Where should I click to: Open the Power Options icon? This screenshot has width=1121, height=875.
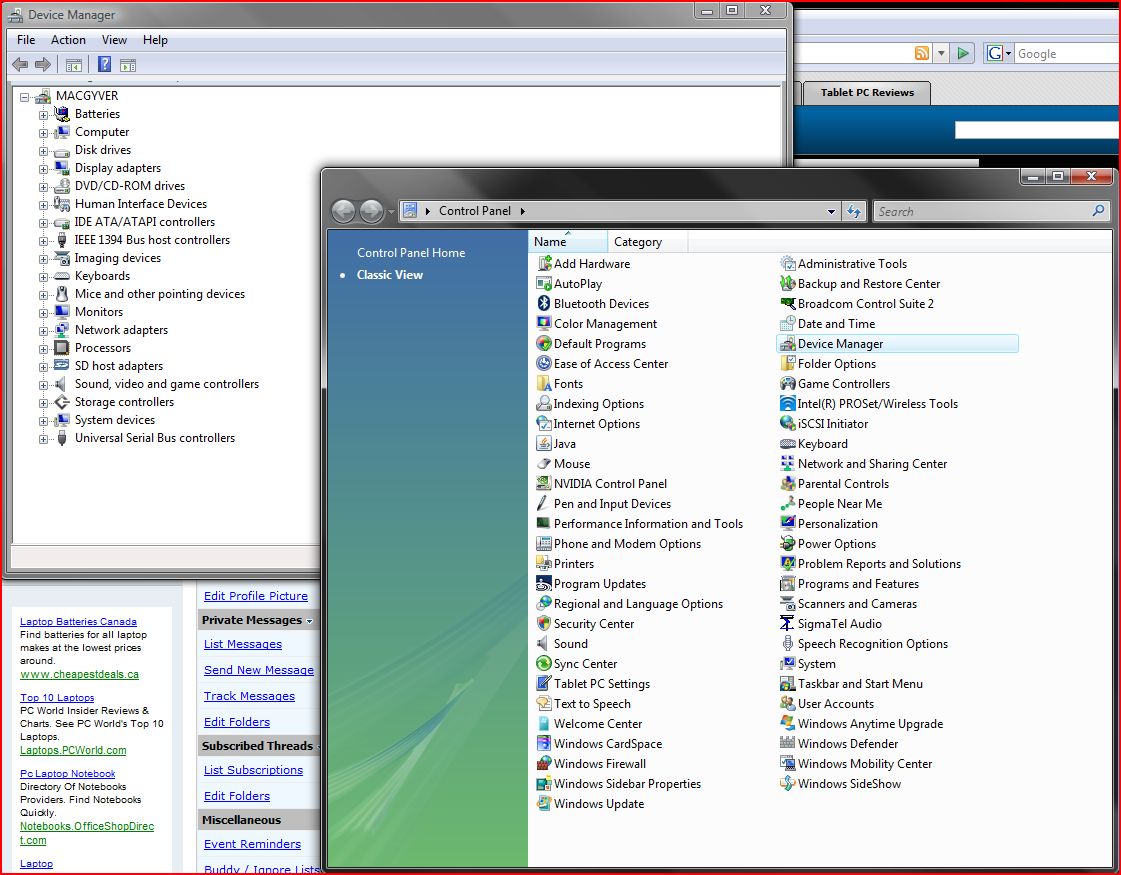point(788,544)
